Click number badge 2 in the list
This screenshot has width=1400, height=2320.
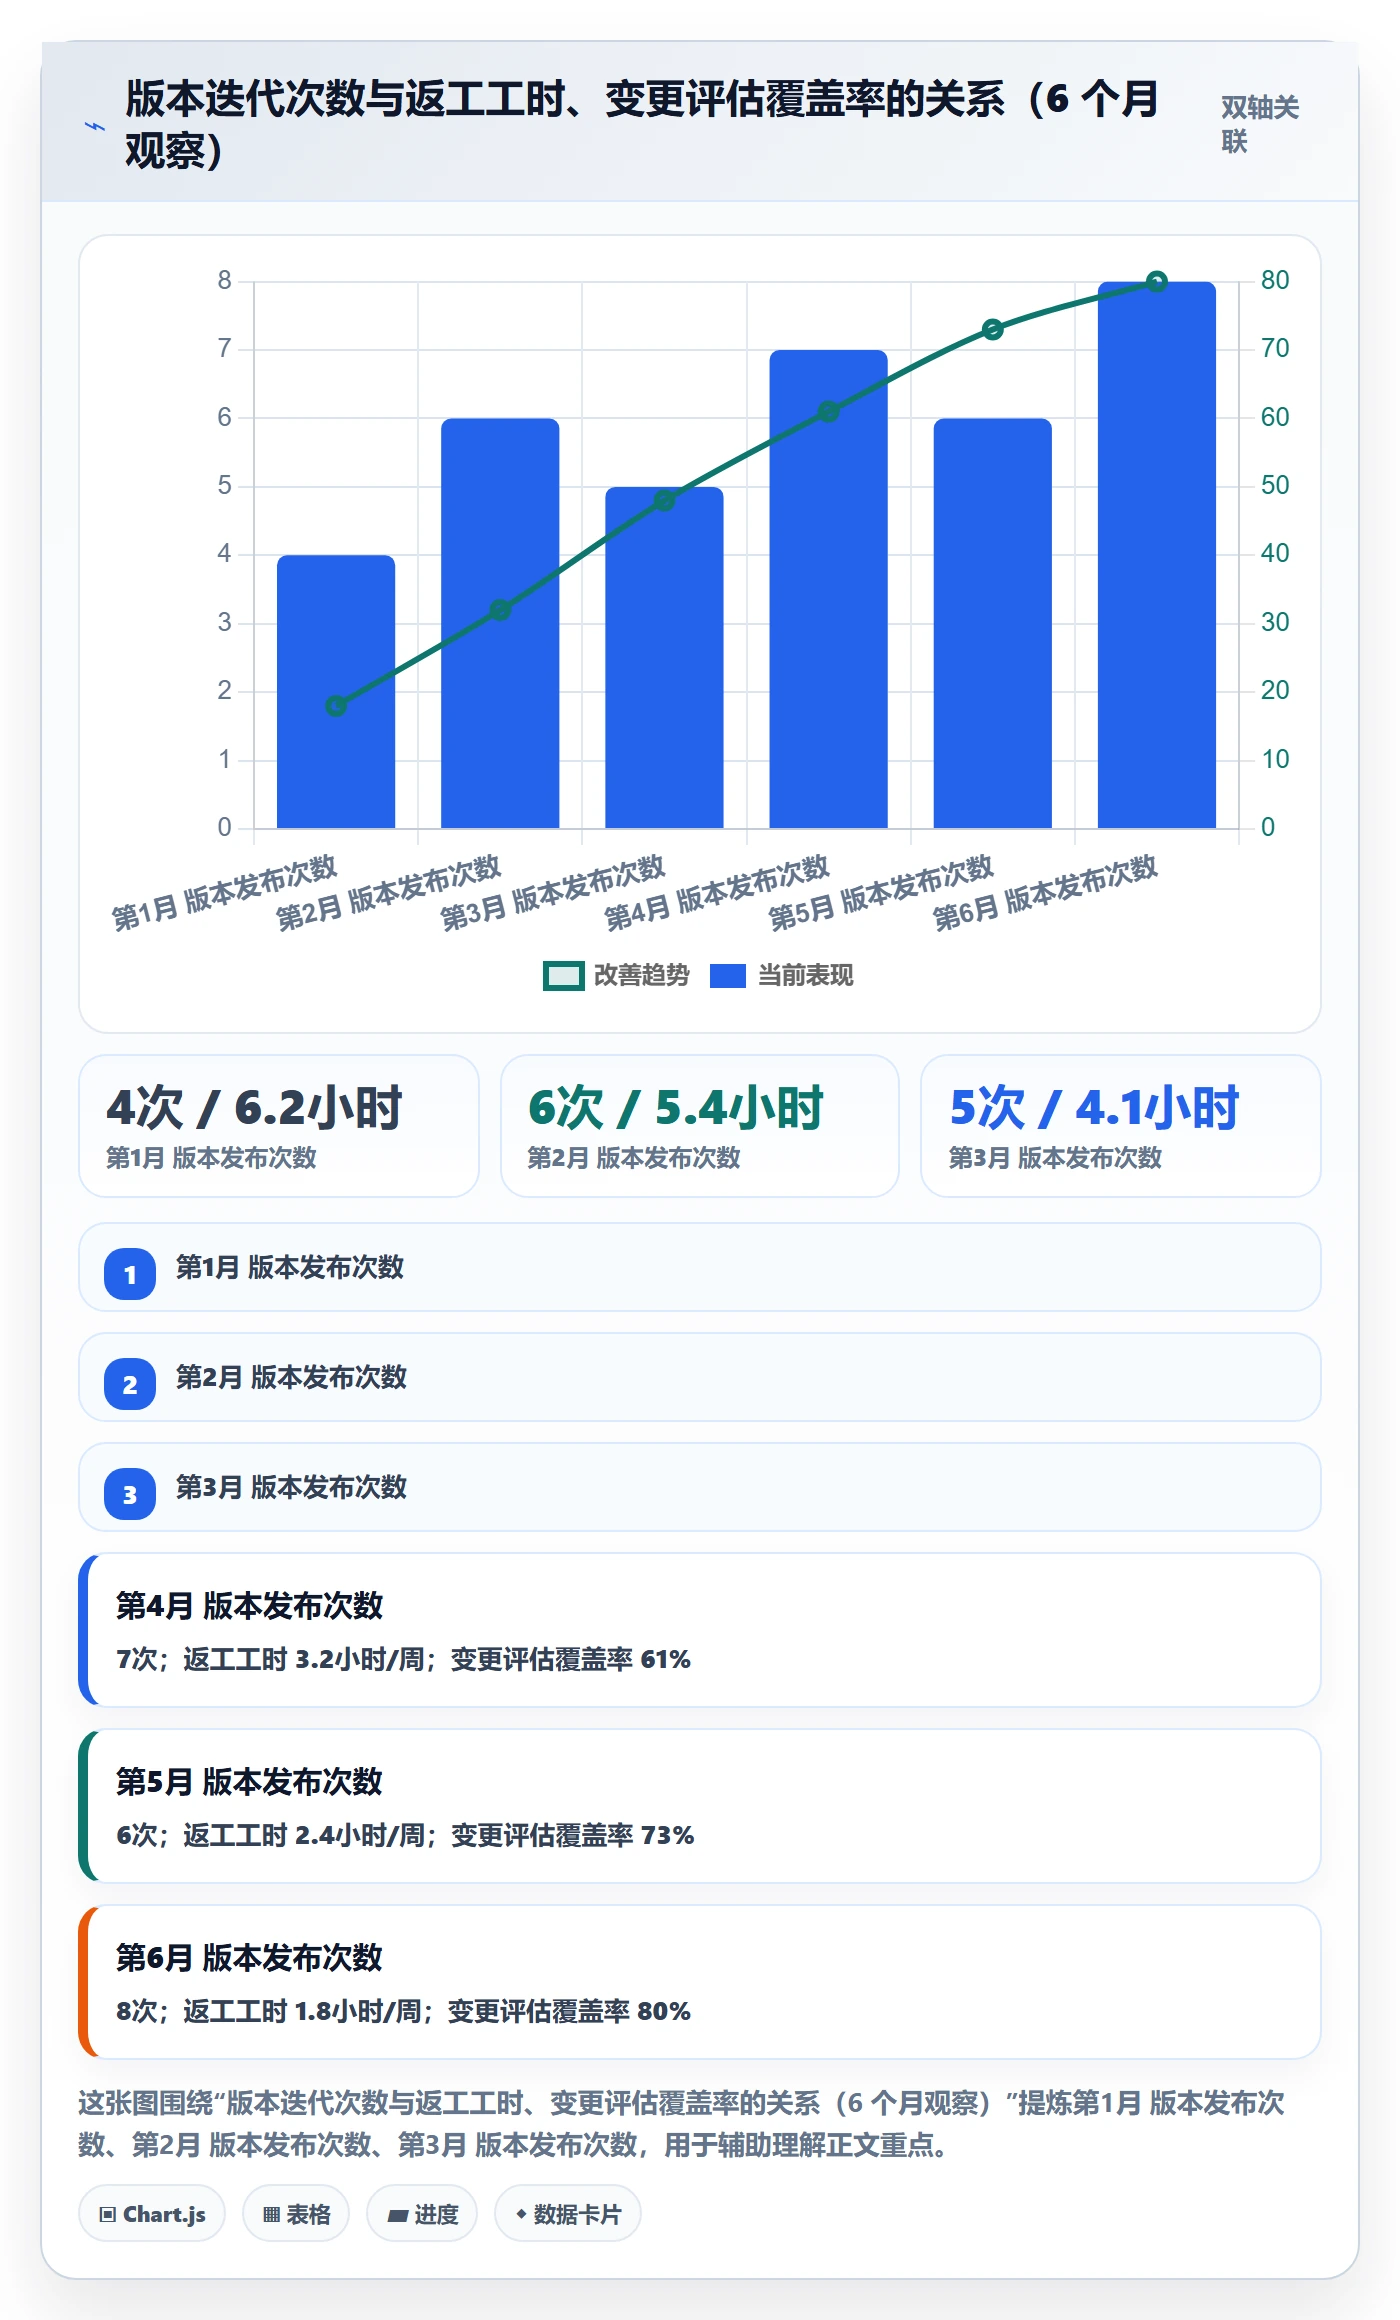pos(130,1384)
